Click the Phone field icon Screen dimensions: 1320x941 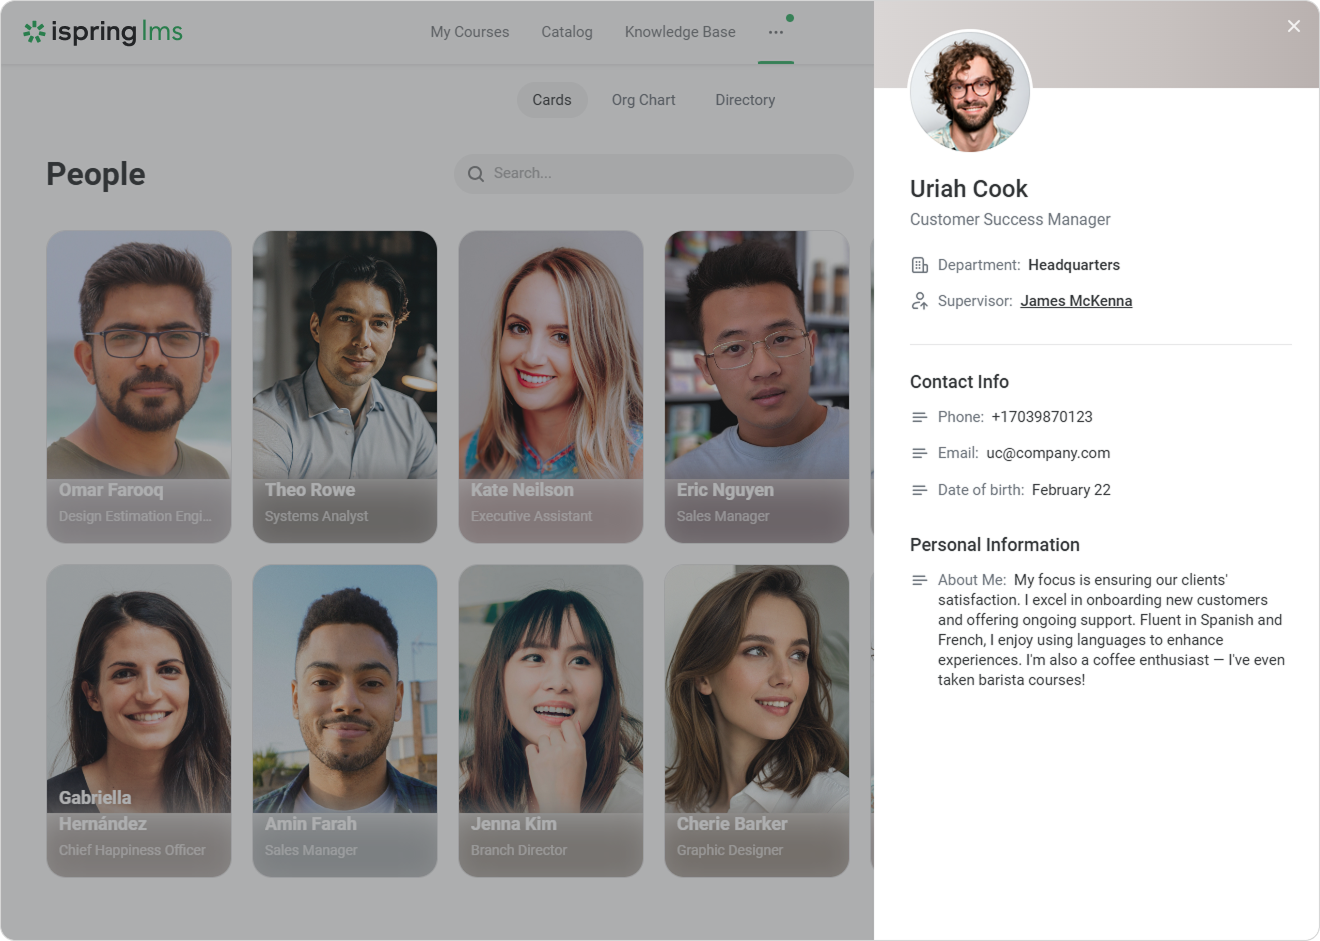(x=919, y=417)
